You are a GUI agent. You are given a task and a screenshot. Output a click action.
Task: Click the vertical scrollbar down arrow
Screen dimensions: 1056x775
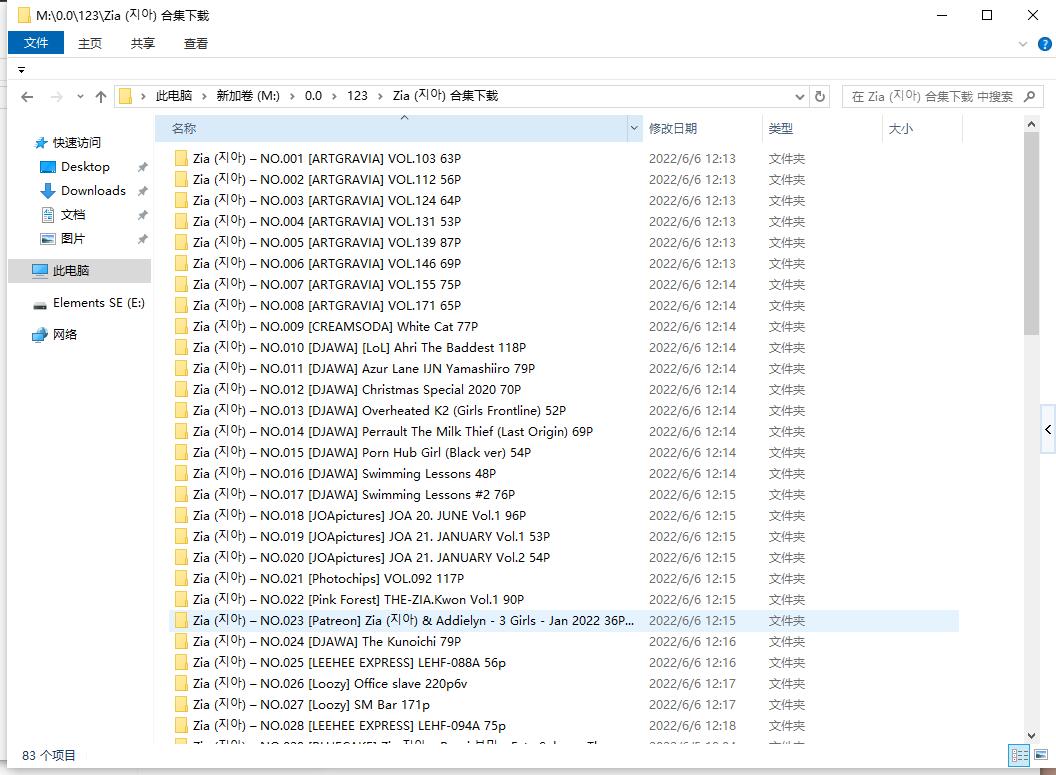[x=1031, y=736]
